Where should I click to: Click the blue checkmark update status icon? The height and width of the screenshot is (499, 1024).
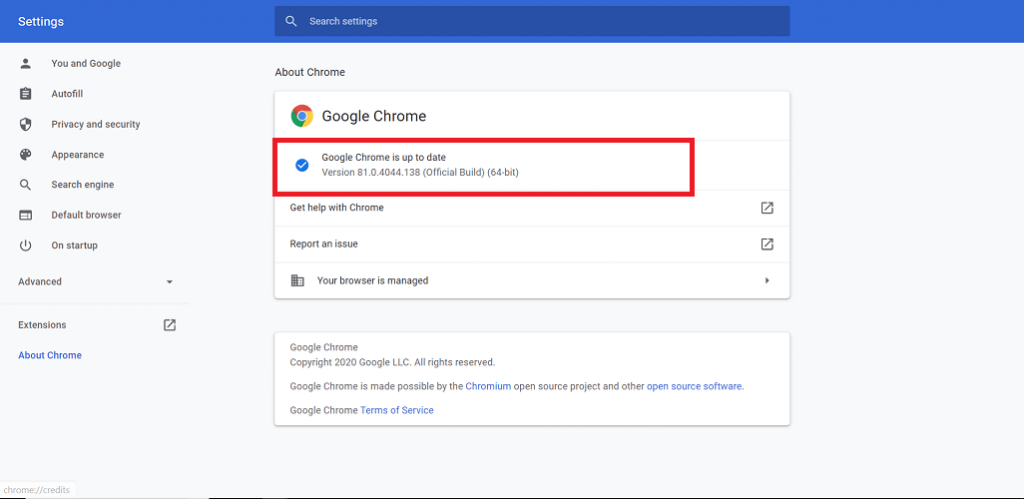click(302, 165)
